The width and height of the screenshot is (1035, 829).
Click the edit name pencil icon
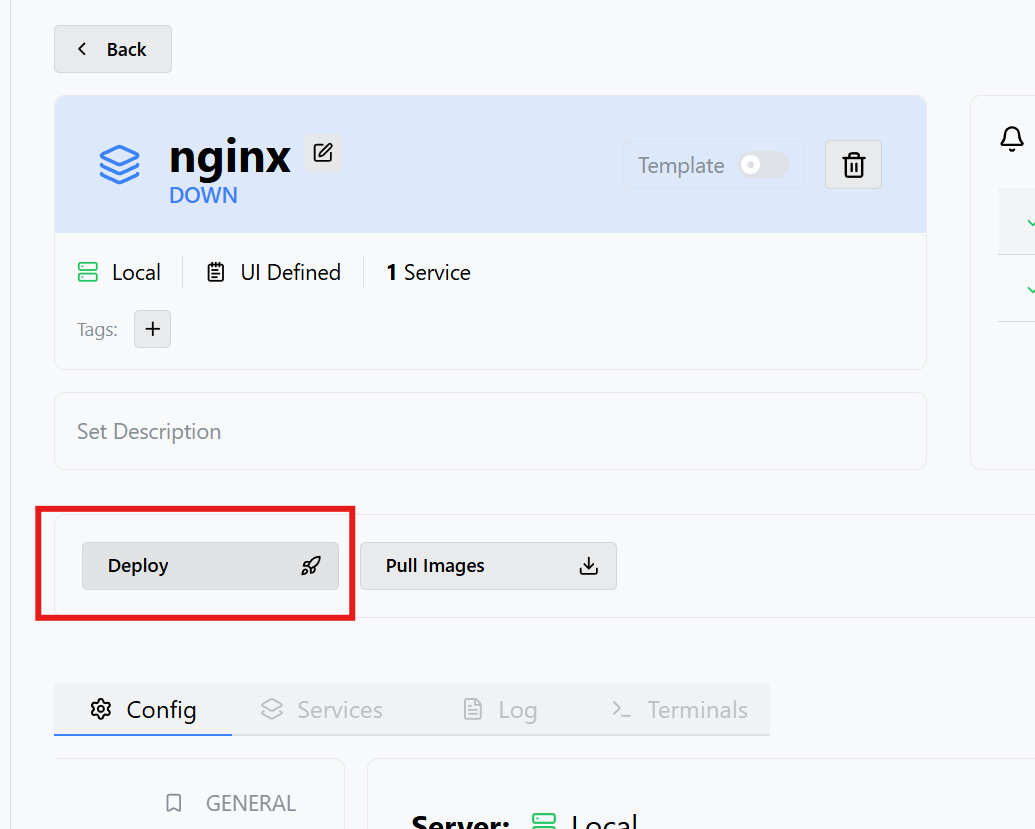(x=323, y=153)
